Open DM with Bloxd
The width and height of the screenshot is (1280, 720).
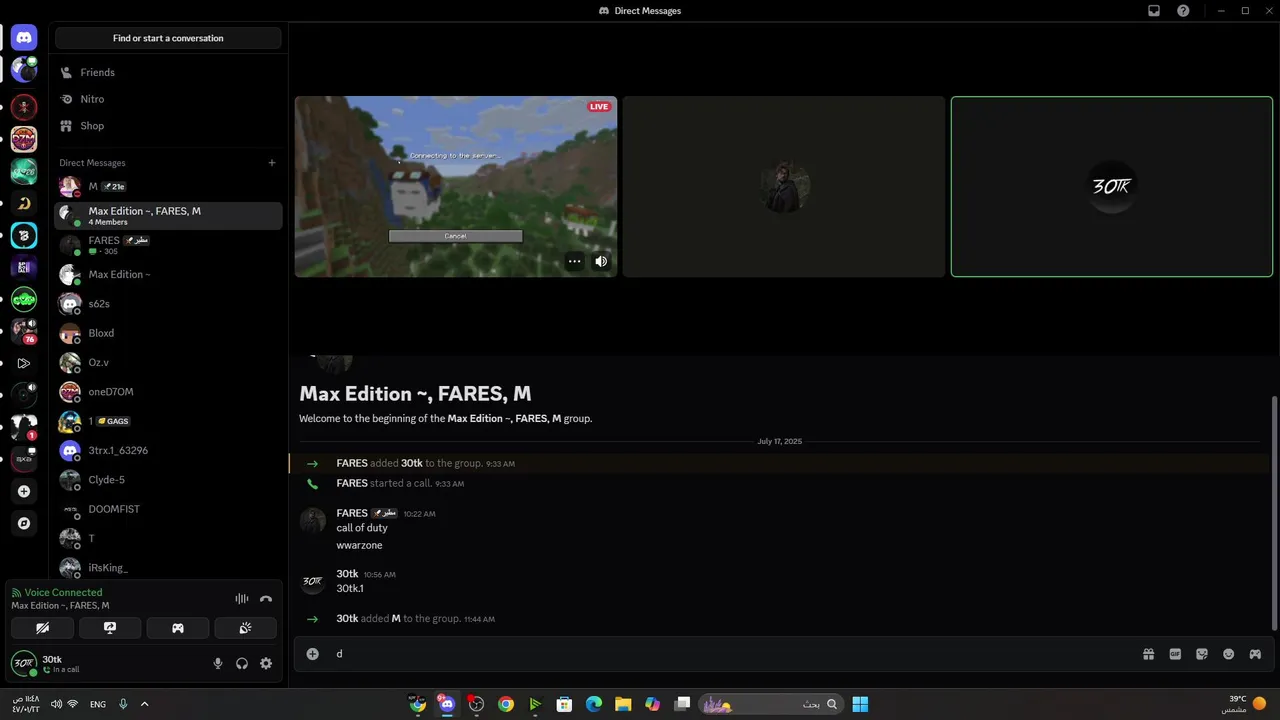click(168, 333)
